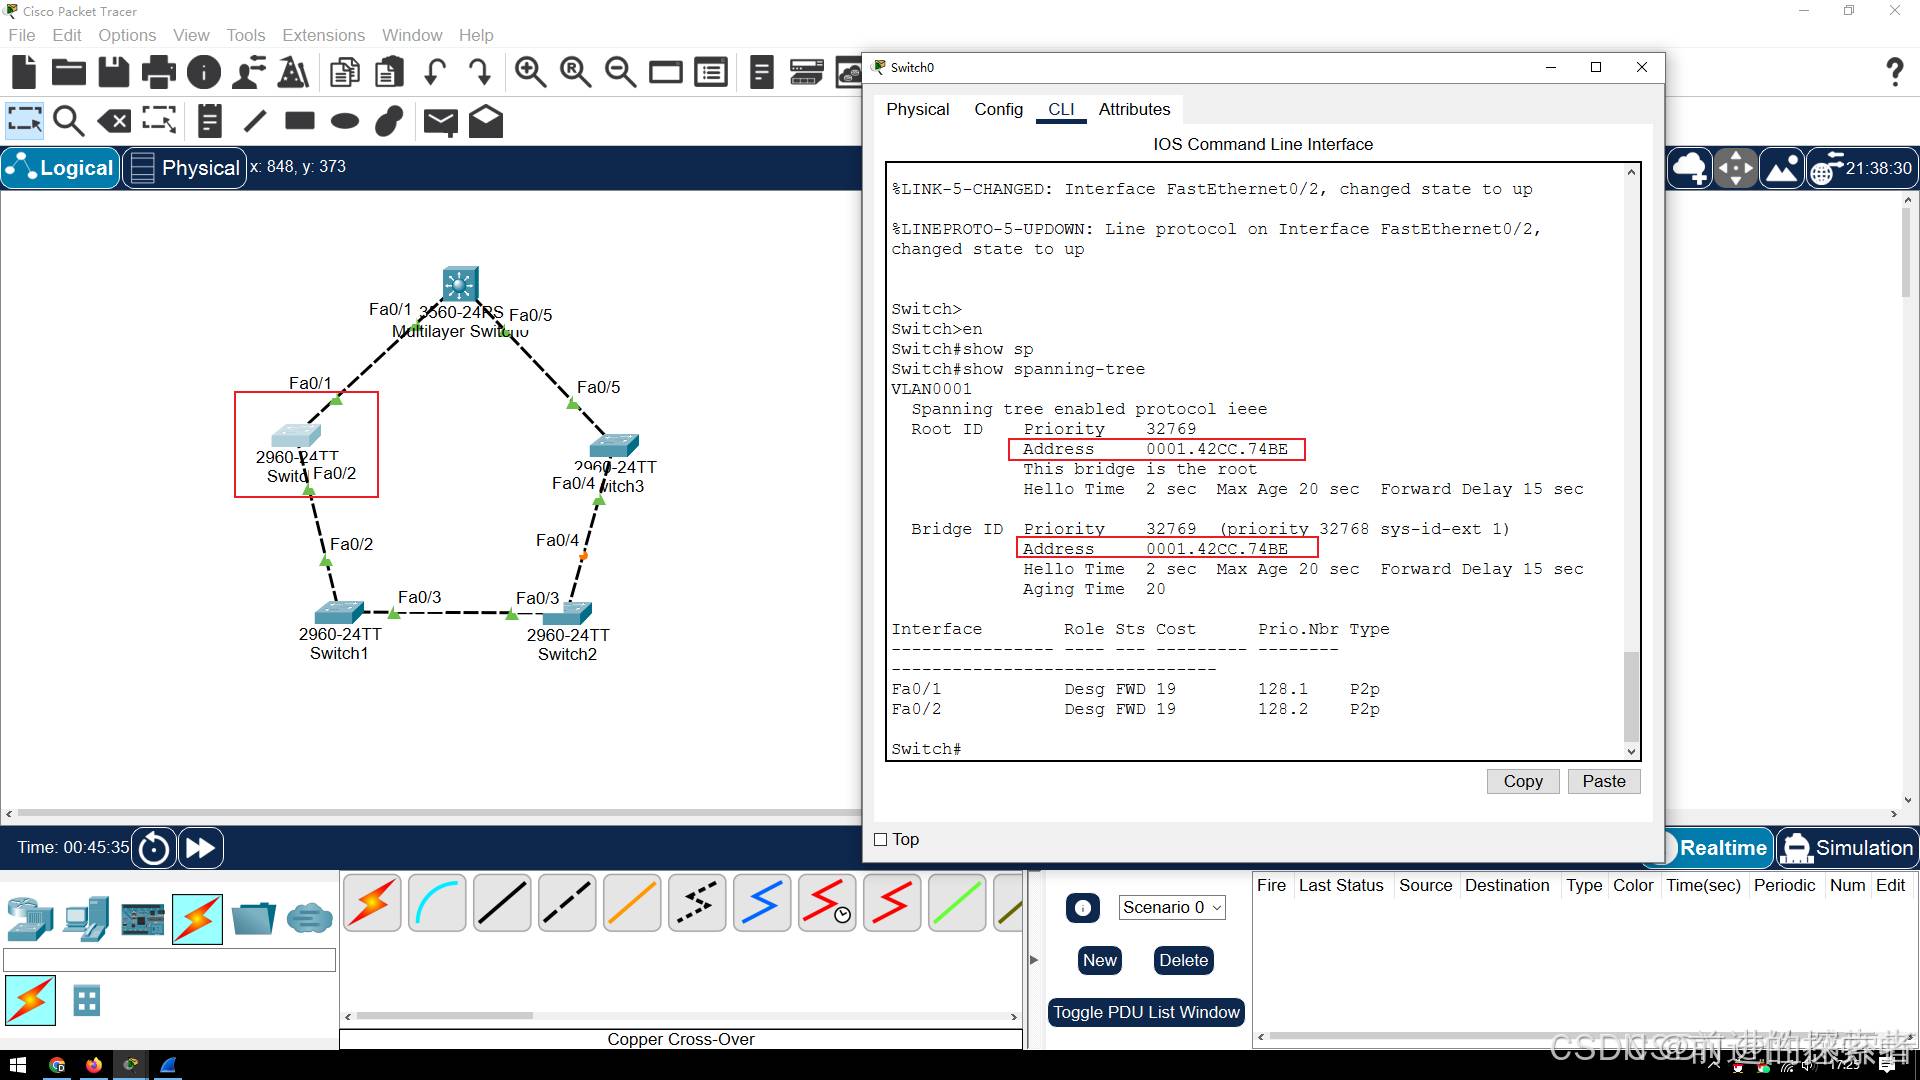The image size is (1920, 1080).
Task: Select Network Devices category icon
Action: (x=30, y=919)
